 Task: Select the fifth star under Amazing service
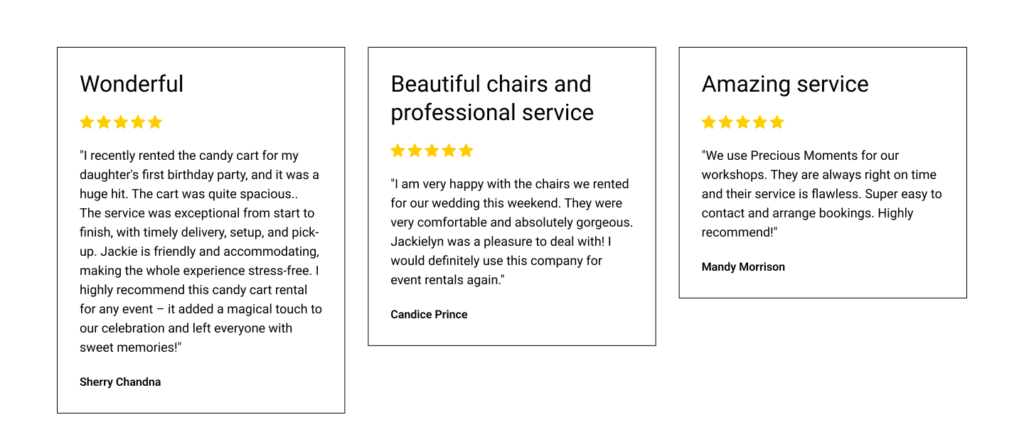coord(777,122)
